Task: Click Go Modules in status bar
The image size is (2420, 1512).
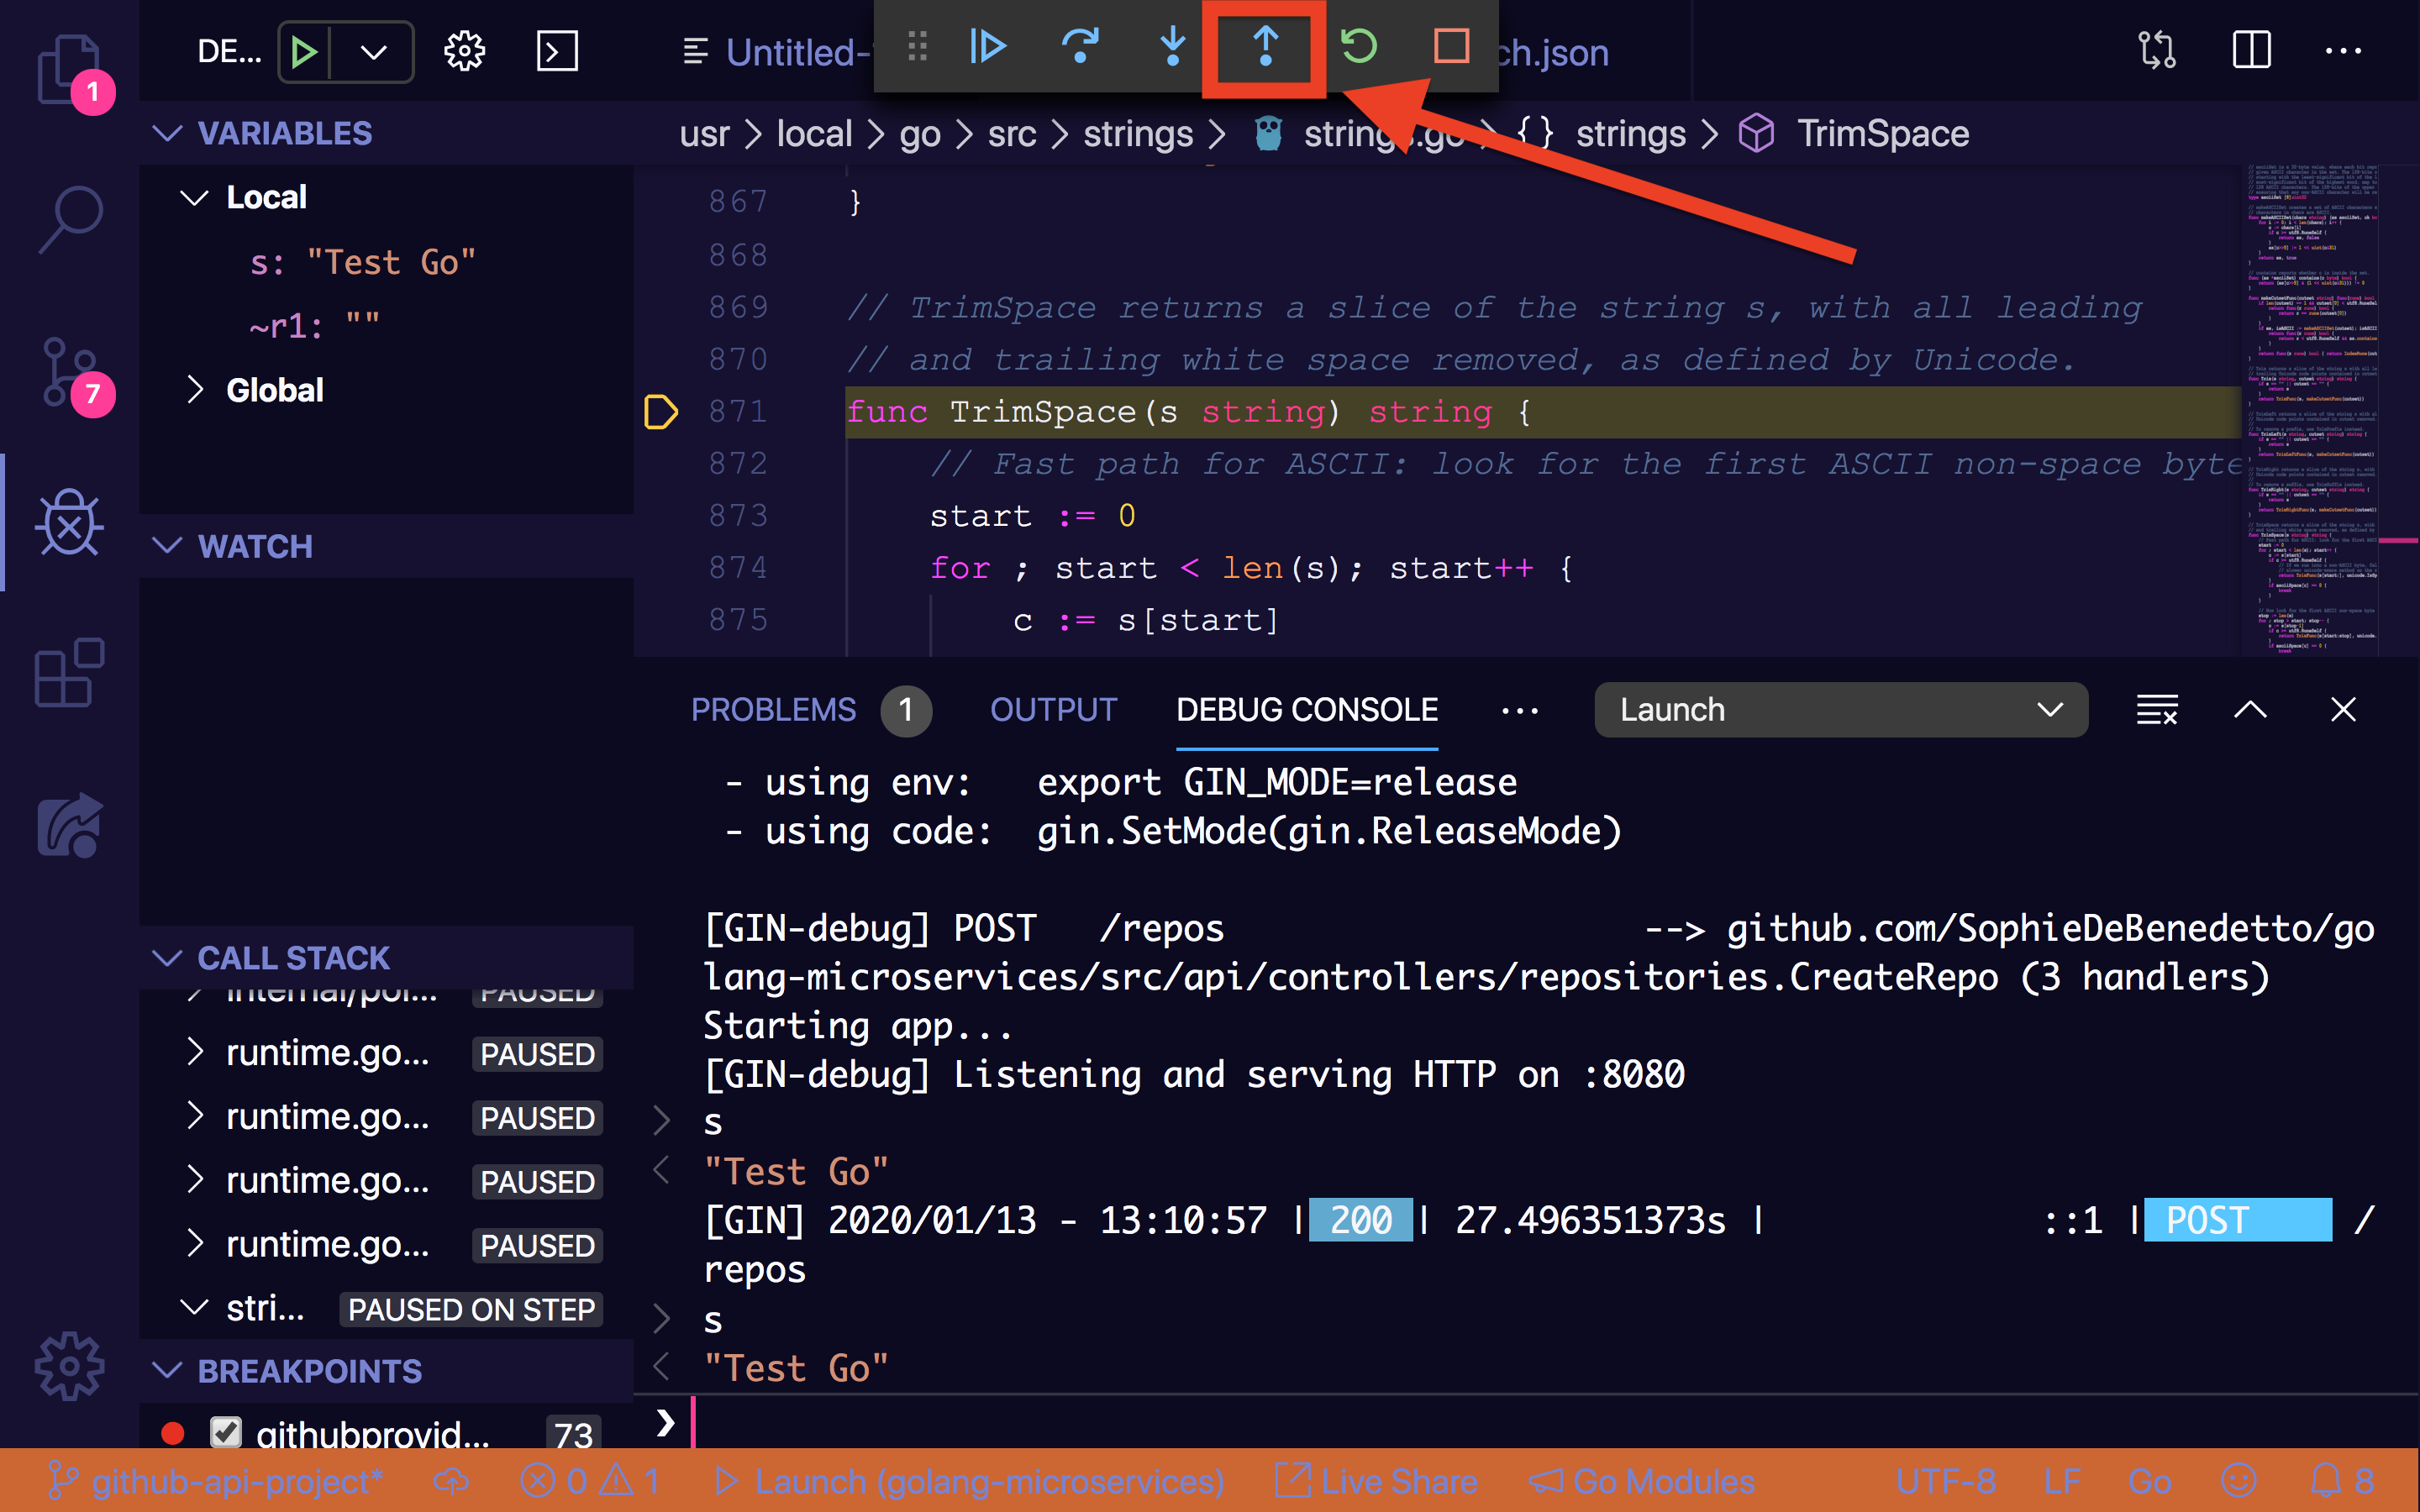Action: pyautogui.click(x=1643, y=1482)
